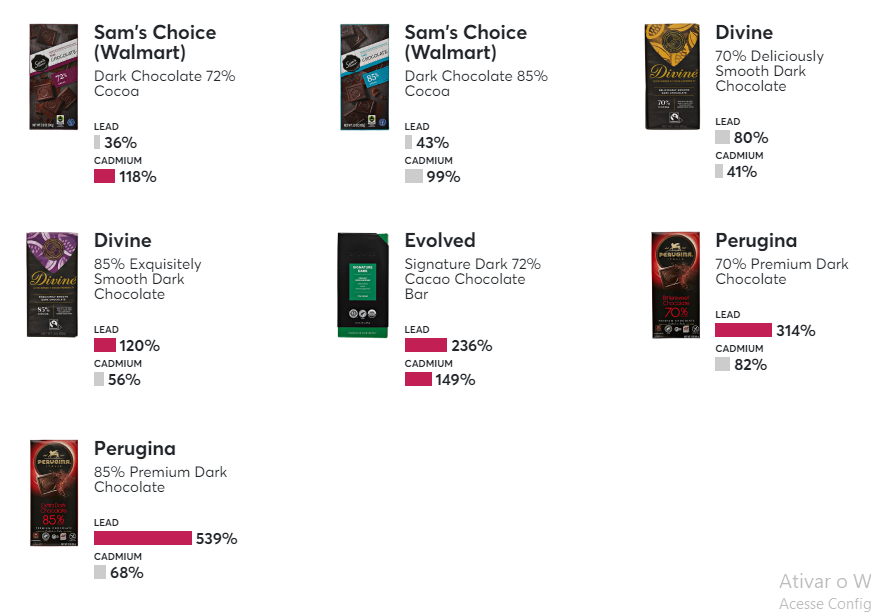Select the Sam's Choice heading for 85% Cocoa
Screen dimensions: 871x615
[466, 42]
